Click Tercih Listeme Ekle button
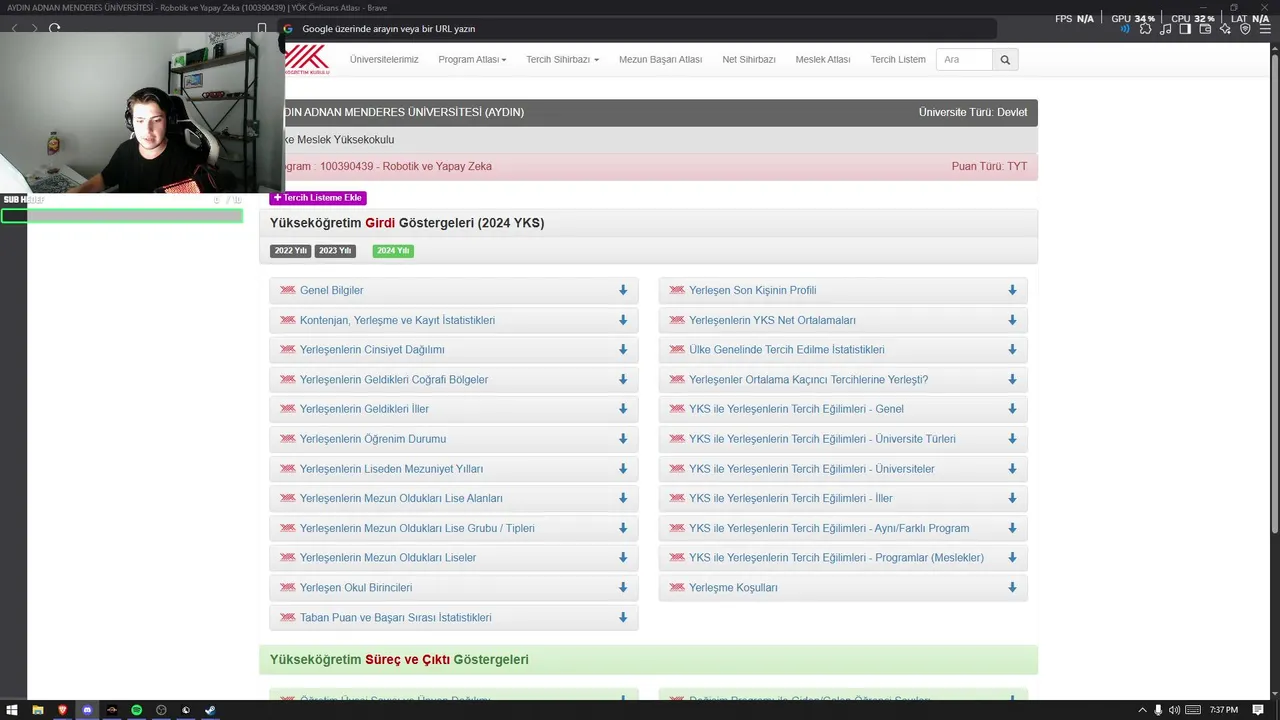Screen dimensions: 1280x720 tap(318, 198)
